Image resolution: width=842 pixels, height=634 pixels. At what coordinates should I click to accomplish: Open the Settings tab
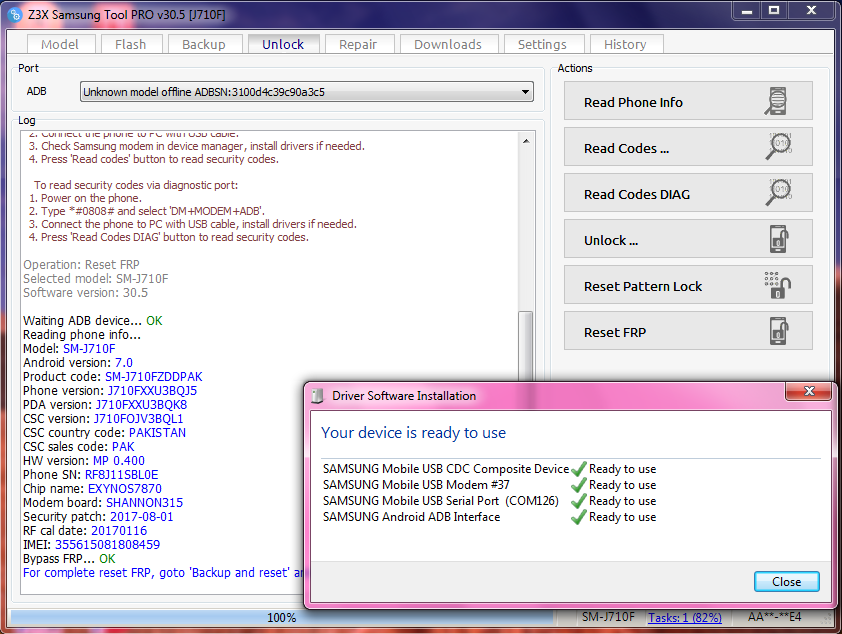[x=542, y=44]
